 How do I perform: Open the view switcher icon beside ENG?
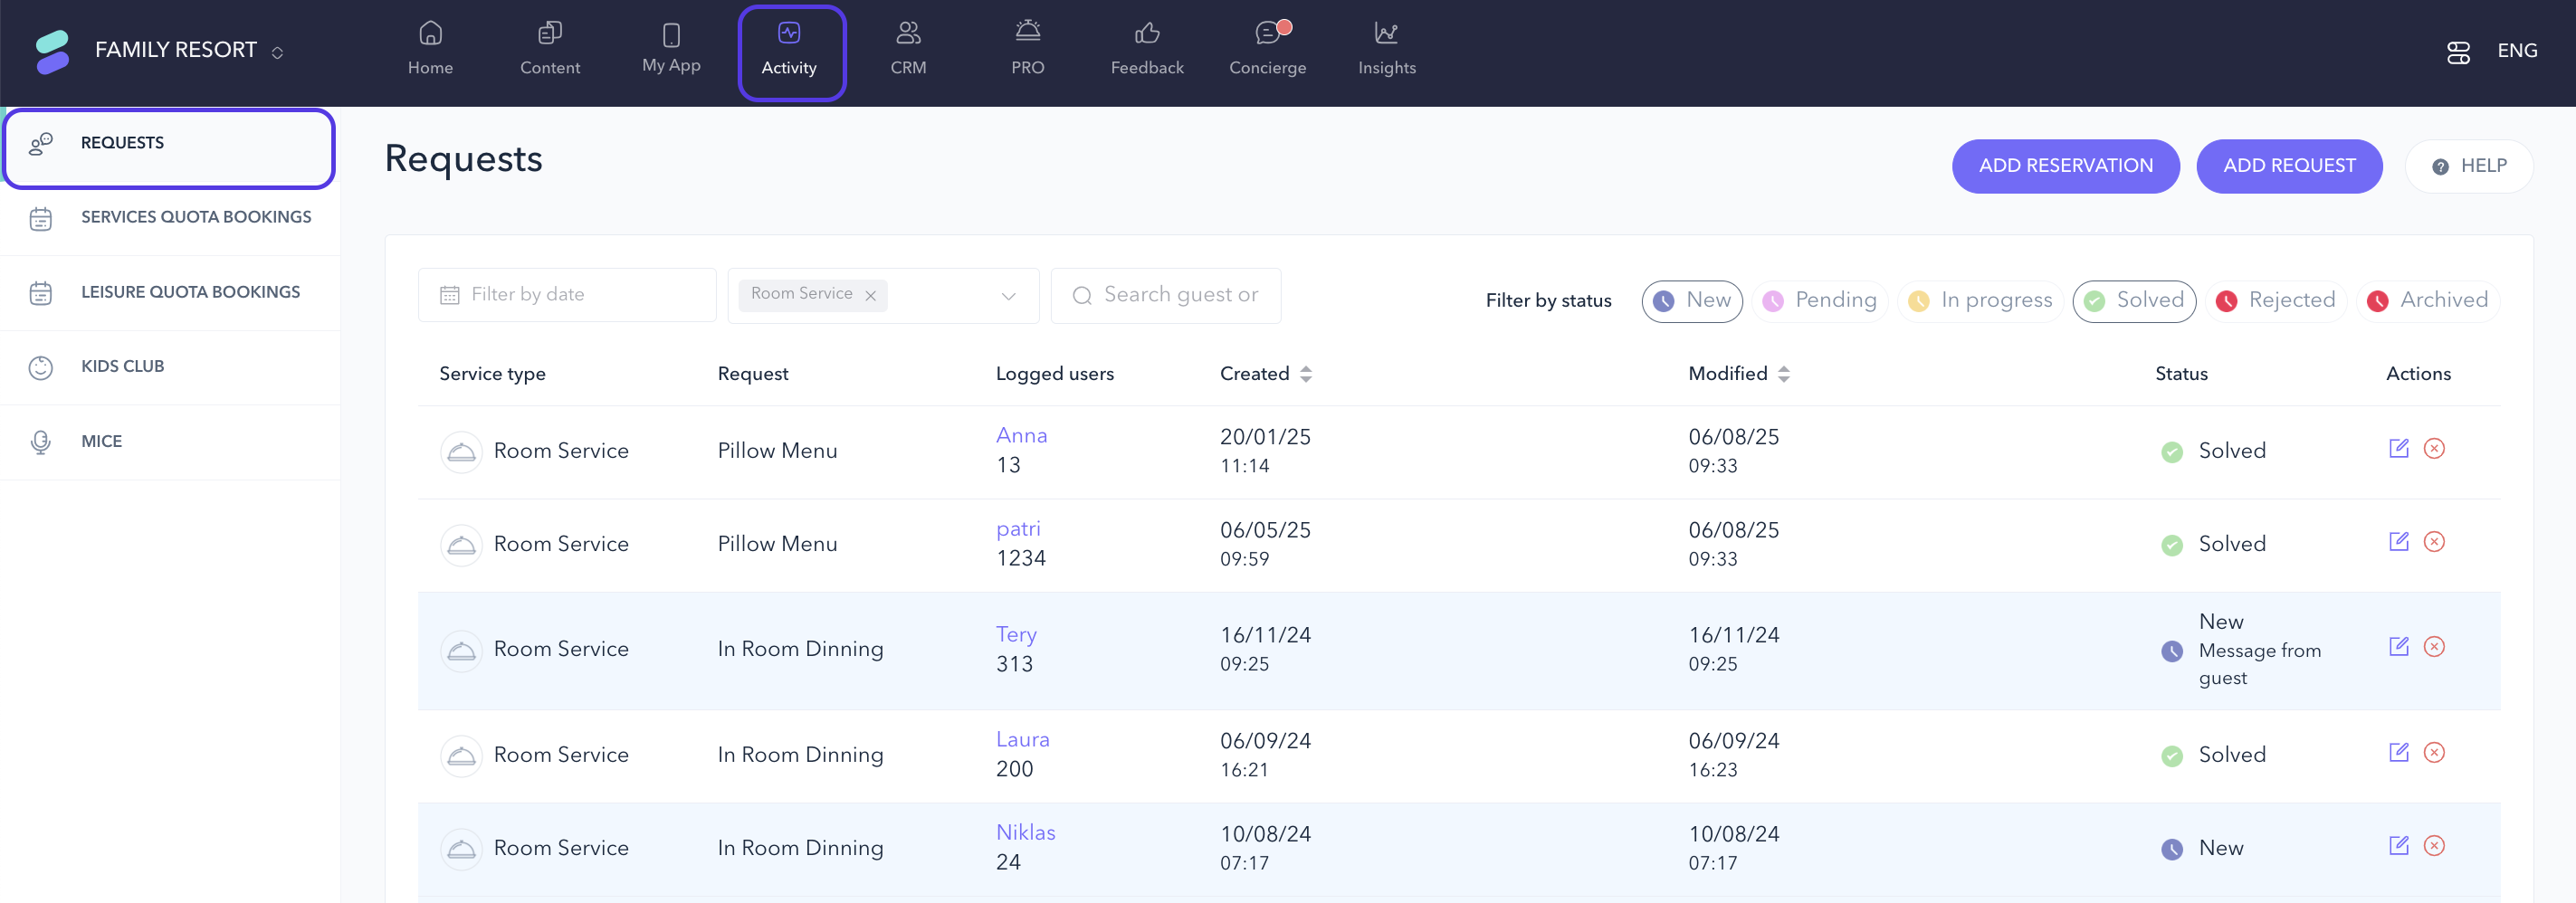pos(2458,52)
